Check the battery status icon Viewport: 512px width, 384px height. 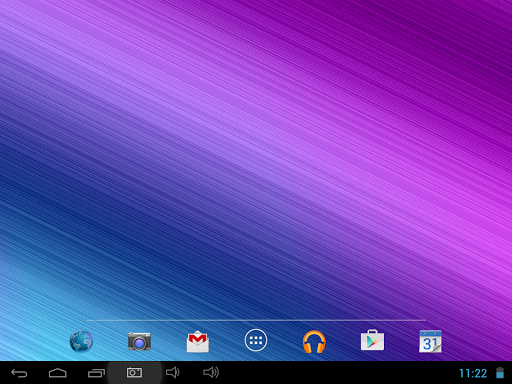tap(500, 373)
